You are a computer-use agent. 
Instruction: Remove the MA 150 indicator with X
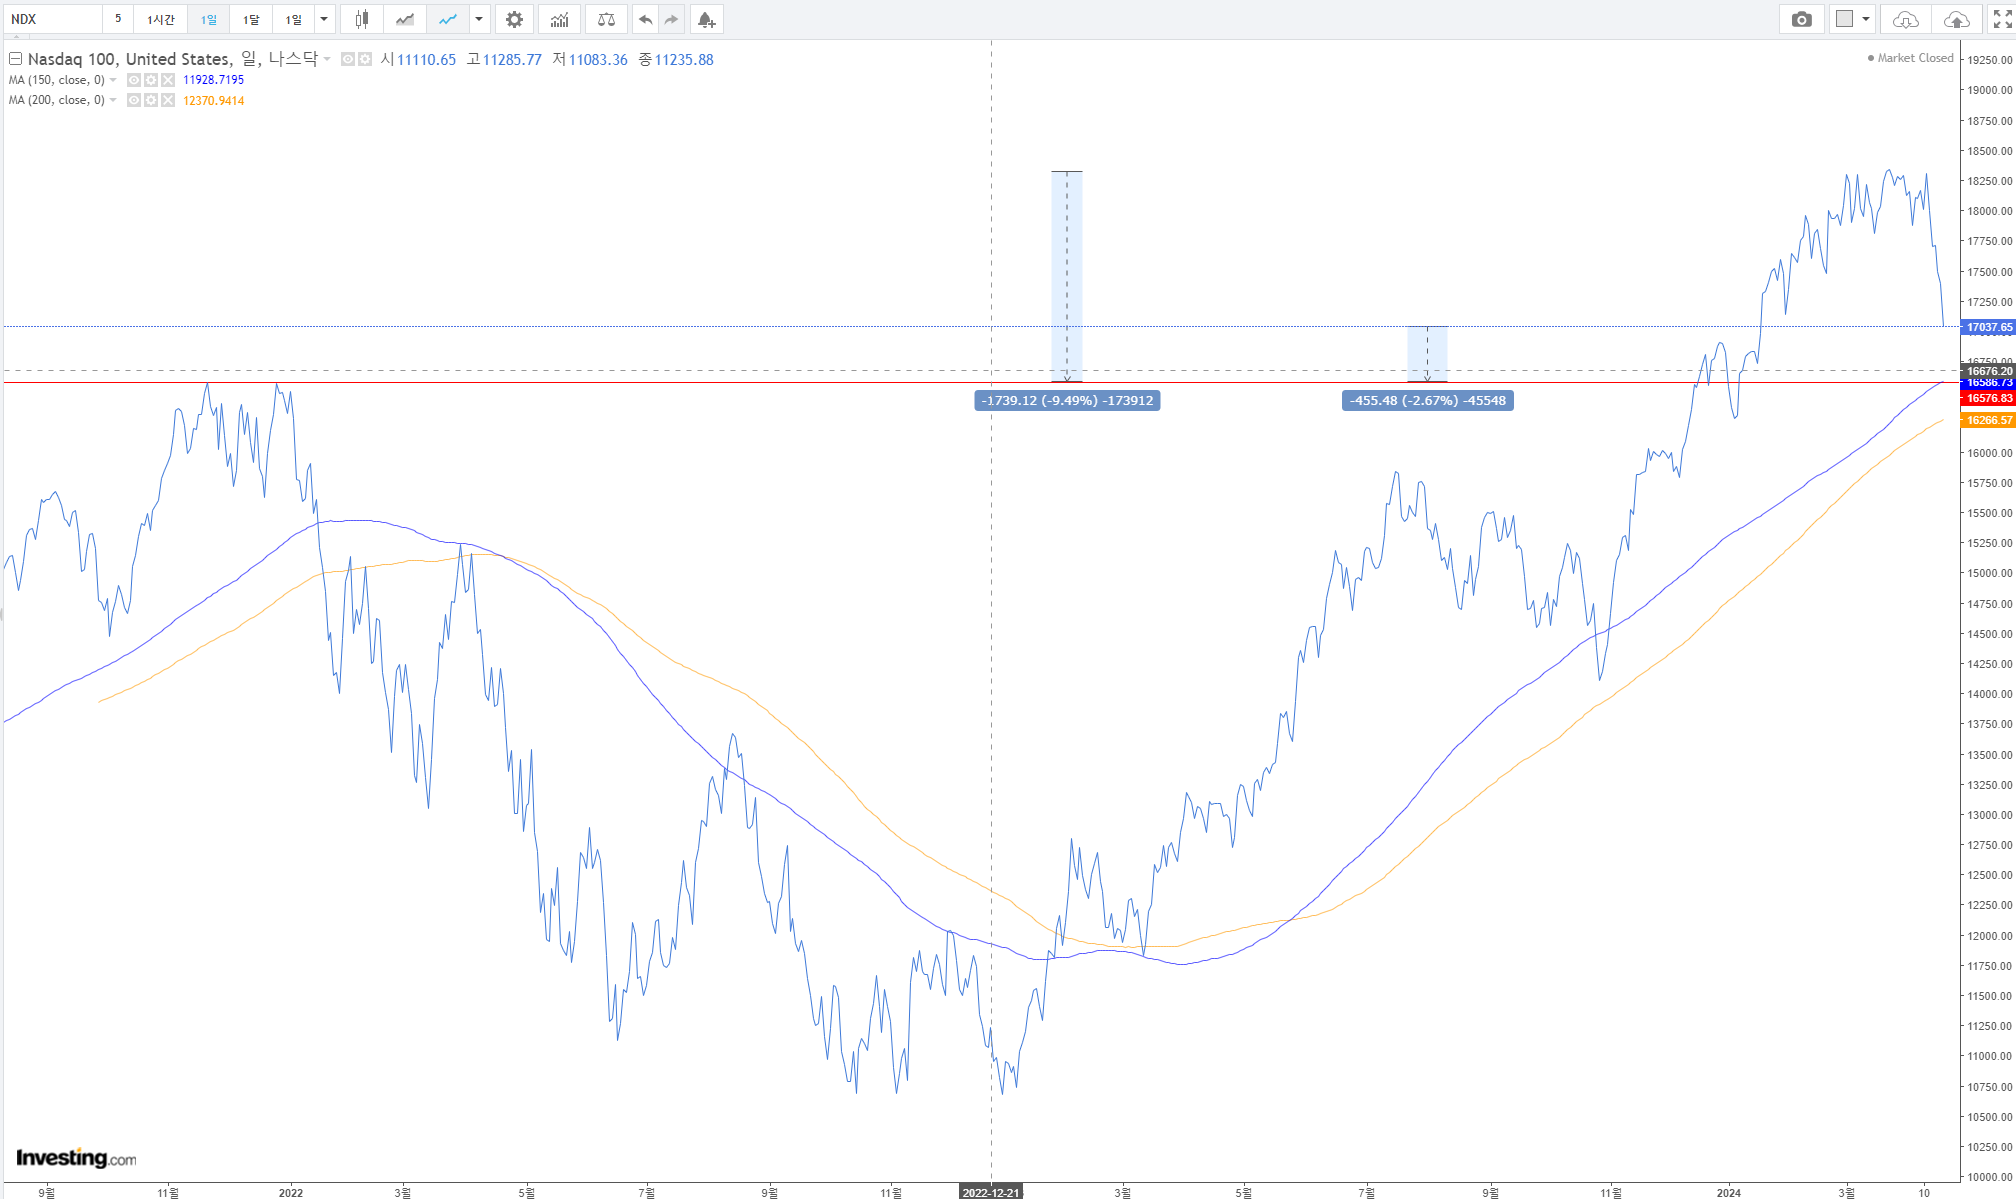point(168,80)
